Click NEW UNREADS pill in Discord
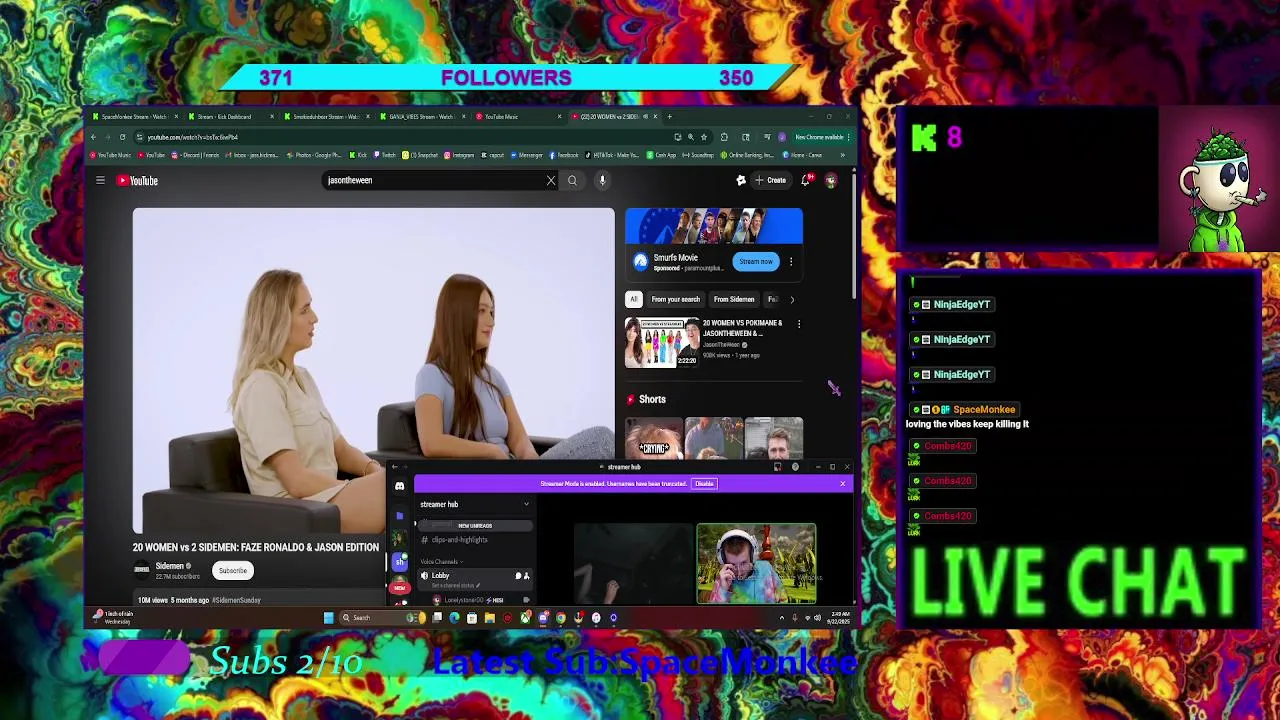This screenshot has height=720, width=1280. (475, 526)
